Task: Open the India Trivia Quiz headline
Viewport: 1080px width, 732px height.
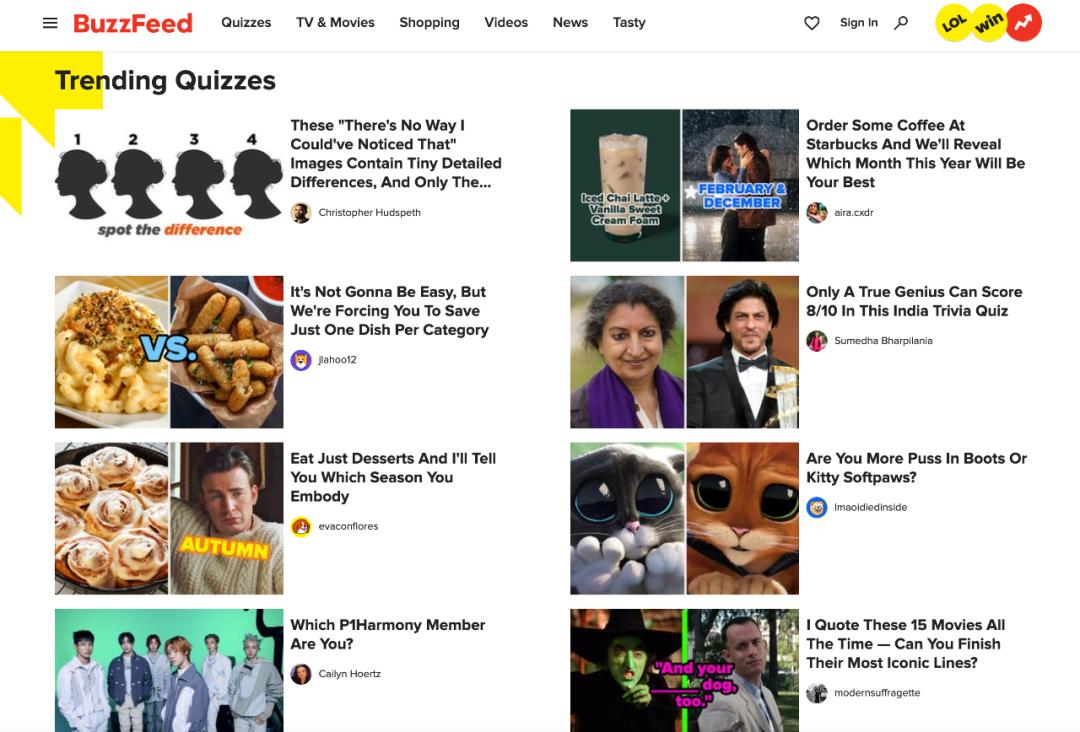Action: [x=914, y=301]
